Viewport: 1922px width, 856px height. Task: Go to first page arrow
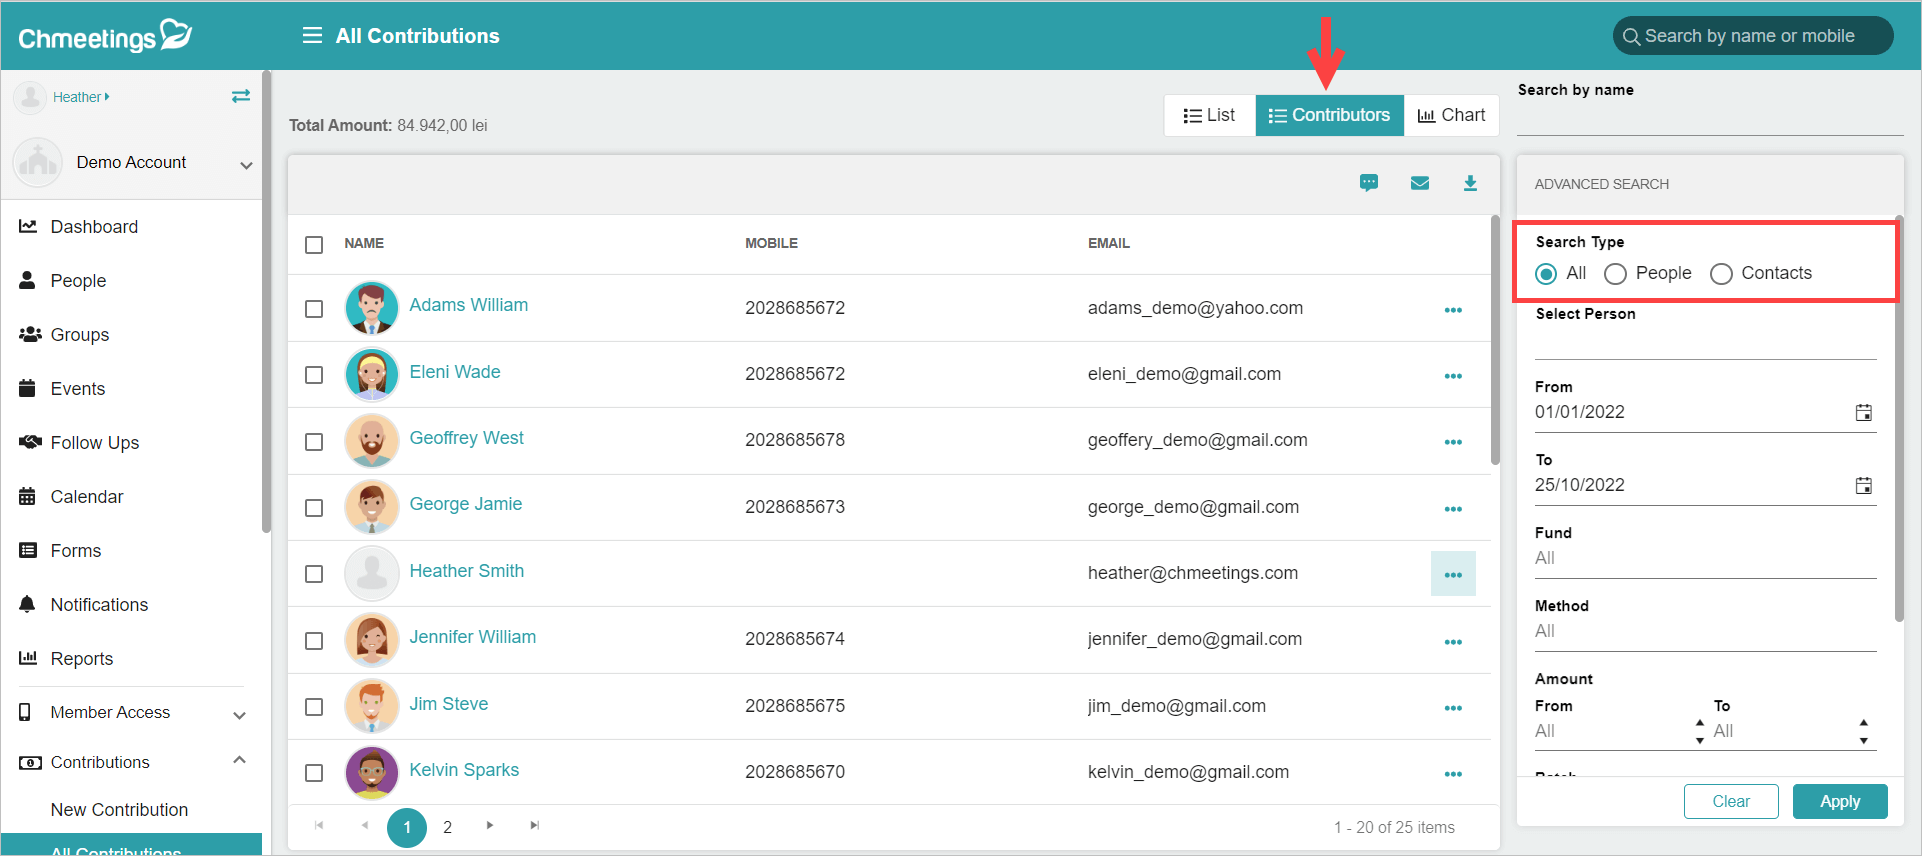pyautogui.click(x=319, y=825)
